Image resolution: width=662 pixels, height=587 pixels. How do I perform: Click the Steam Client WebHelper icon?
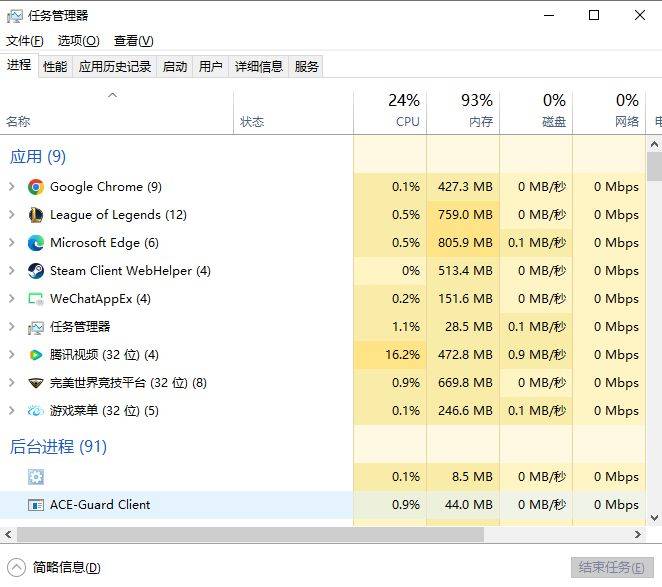click(36, 271)
